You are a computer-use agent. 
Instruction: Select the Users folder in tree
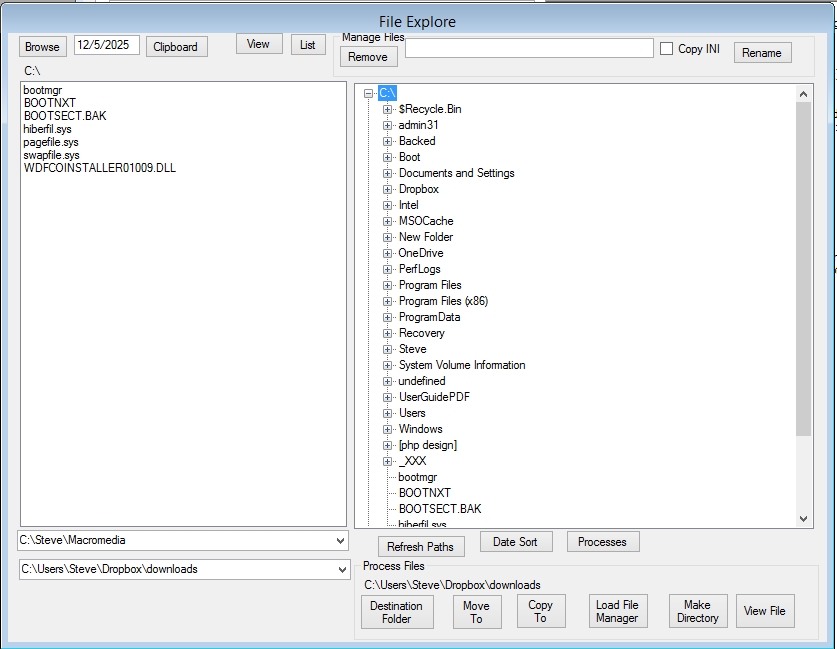[412, 413]
